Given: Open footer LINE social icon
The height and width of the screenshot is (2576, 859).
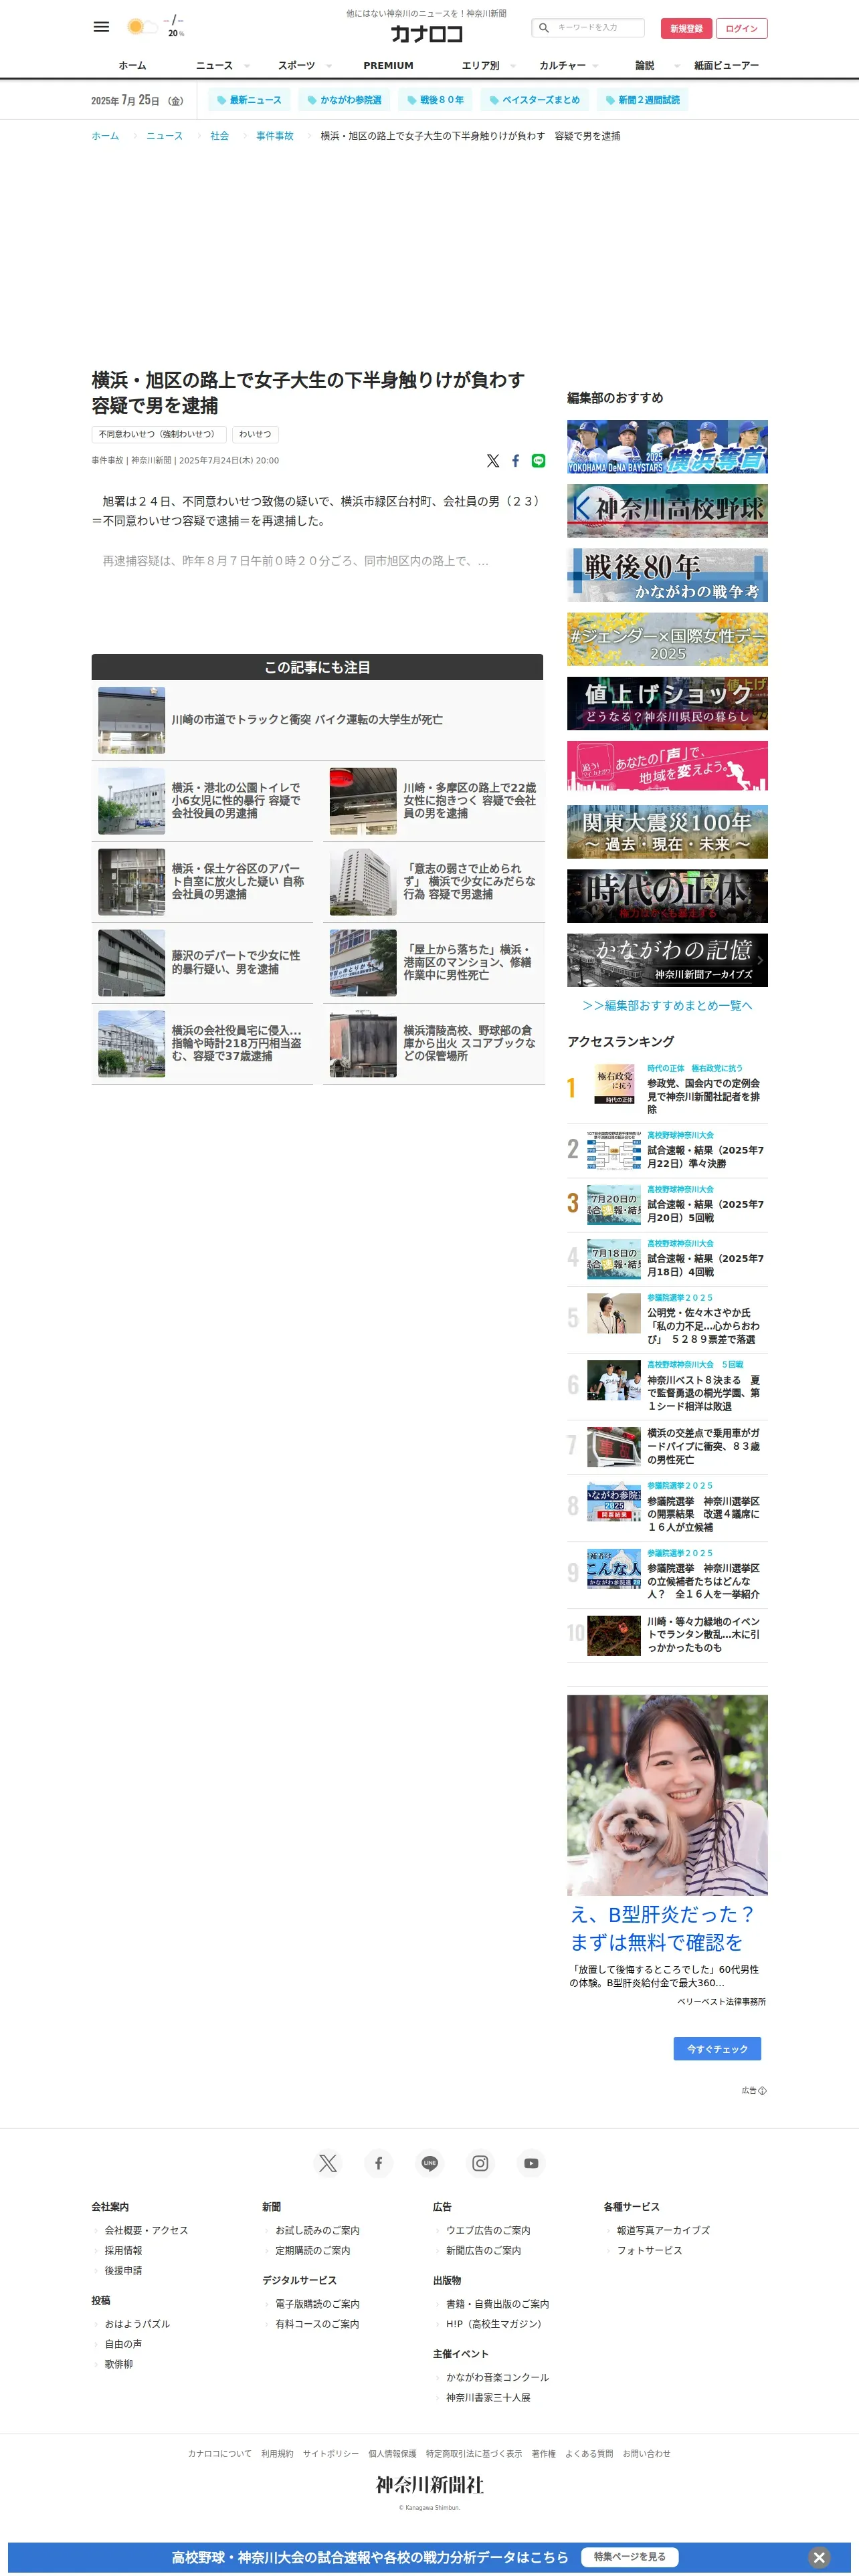Looking at the screenshot, I should [430, 2163].
